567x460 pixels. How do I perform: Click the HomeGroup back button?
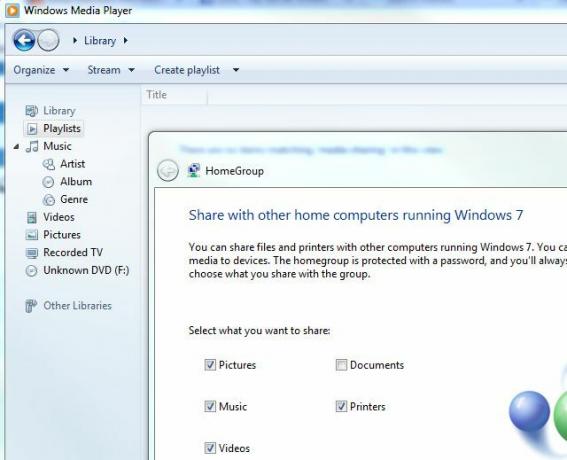click(x=168, y=170)
